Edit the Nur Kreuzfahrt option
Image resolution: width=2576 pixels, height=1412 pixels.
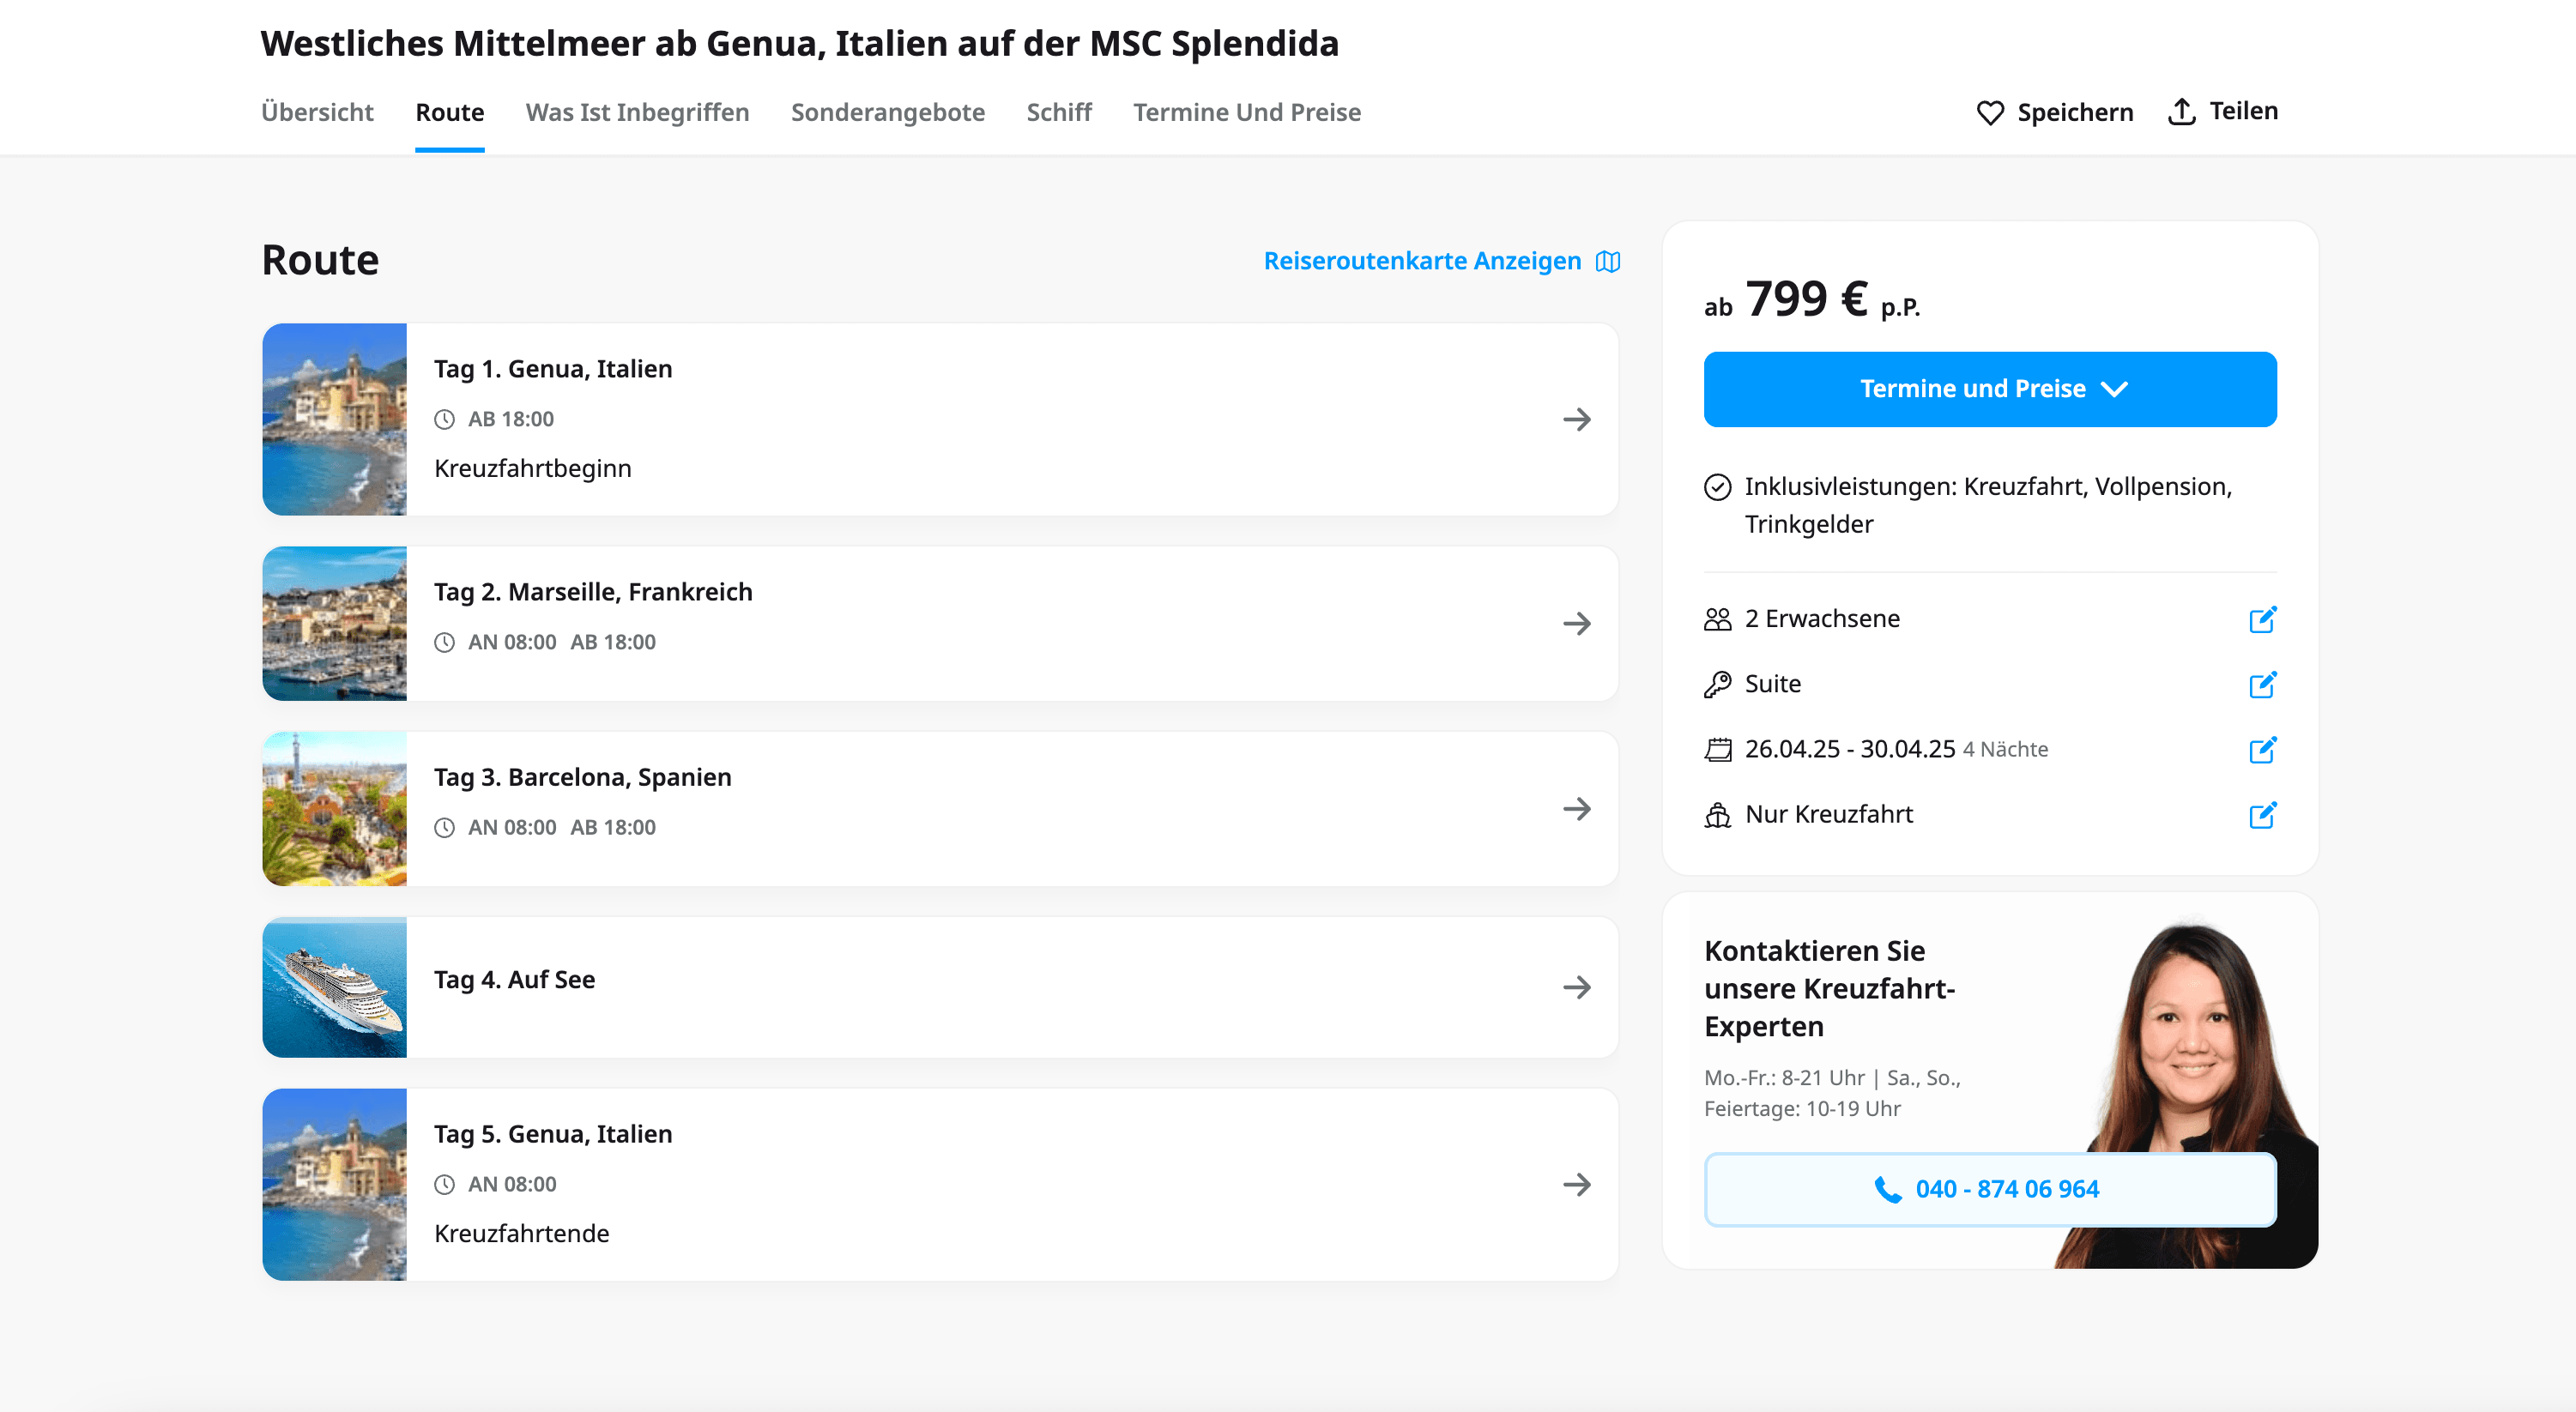(x=2261, y=815)
